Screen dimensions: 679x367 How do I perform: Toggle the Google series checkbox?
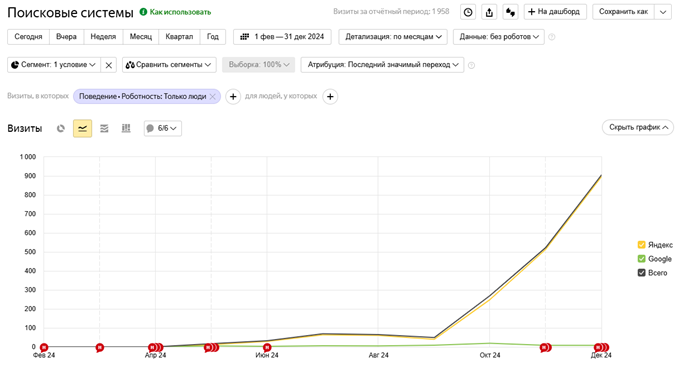click(x=642, y=259)
